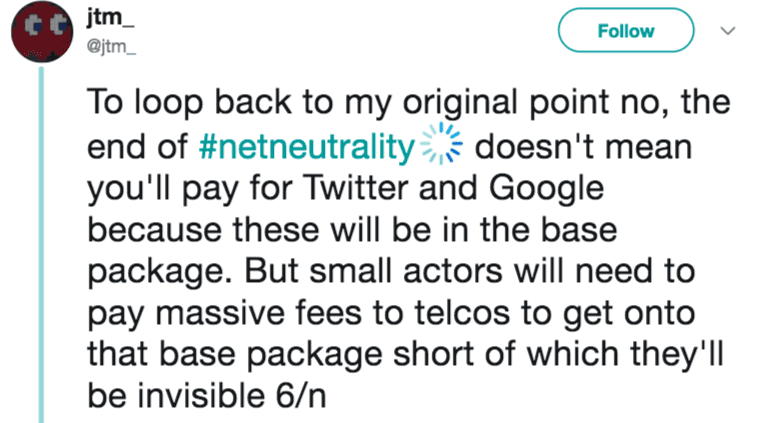Image resolution: width=759 pixels, height=423 pixels.
Task: Click the Follow button
Action: point(626,30)
